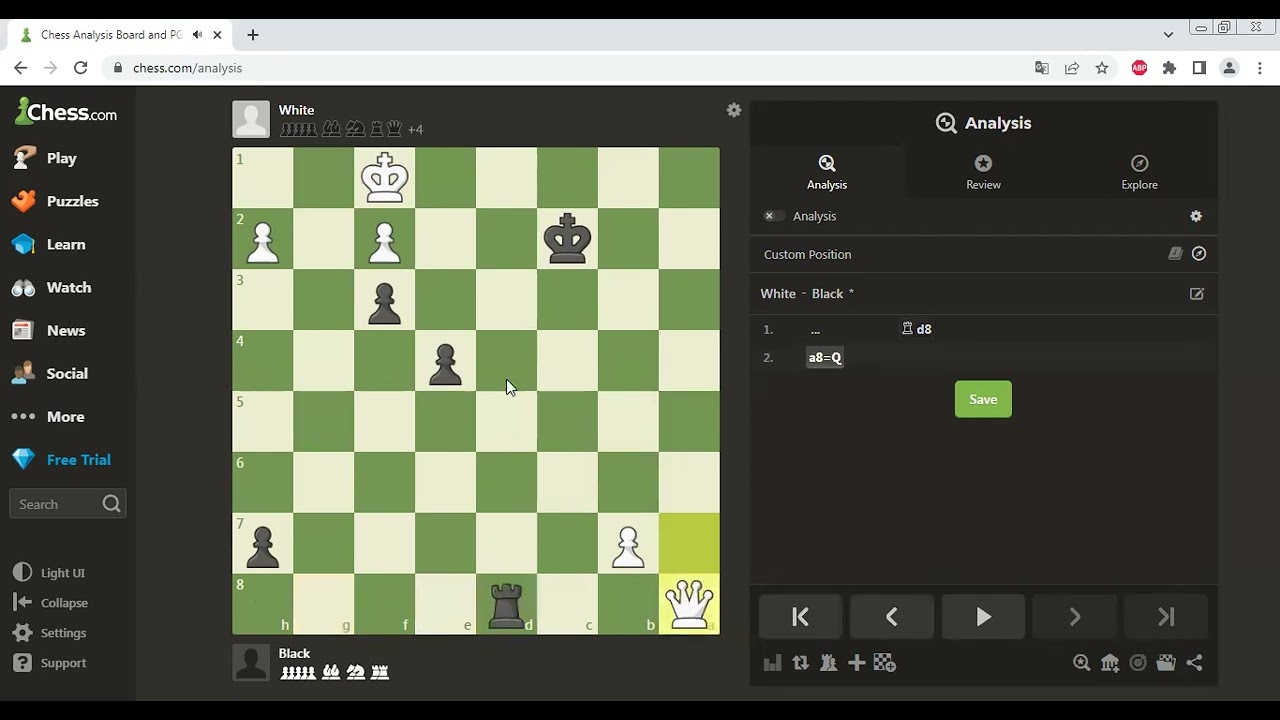Open Learn from sidebar
This screenshot has width=1280, height=720.
pos(68,244)
